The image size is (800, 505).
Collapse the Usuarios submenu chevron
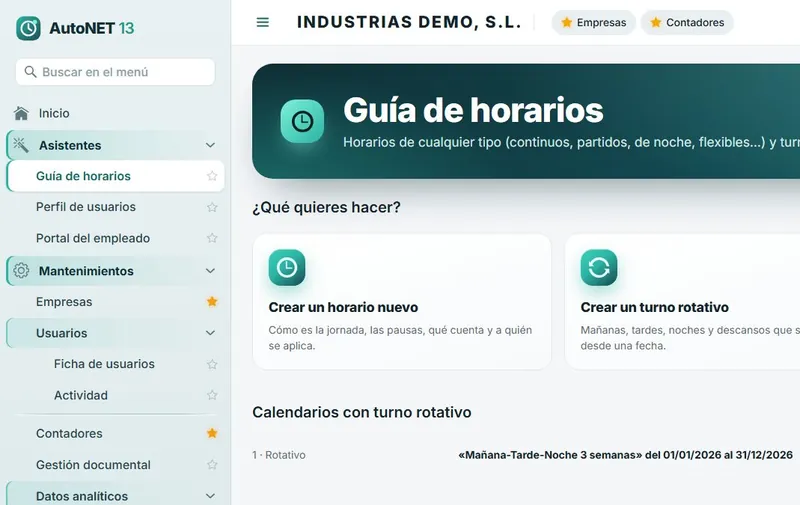coord(210,333)
